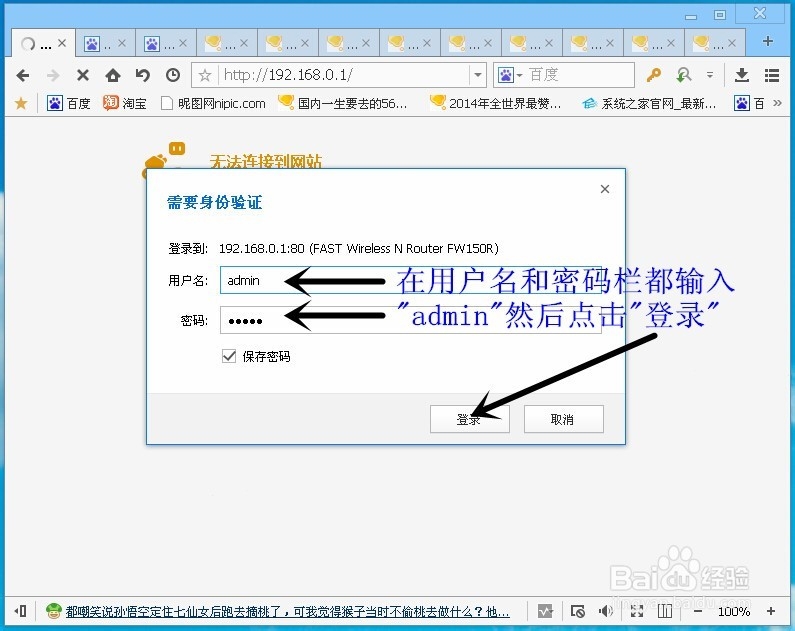
Task: Click the green mushroom icon in the status bar
Action: (x=54, y=611)
